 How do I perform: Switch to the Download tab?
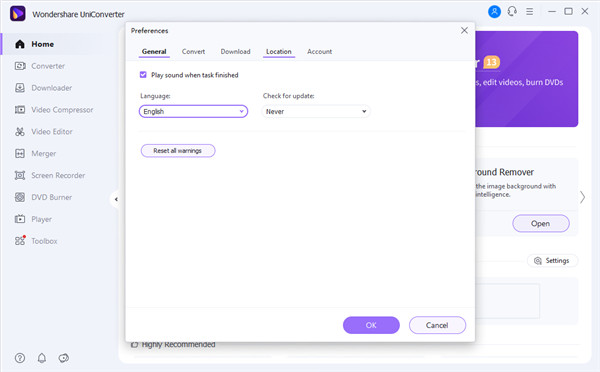235,51
